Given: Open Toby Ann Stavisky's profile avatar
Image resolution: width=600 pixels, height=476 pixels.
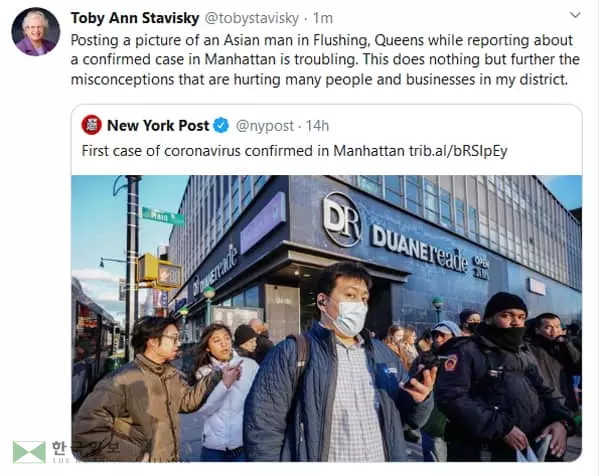Looking at the screenshot, I should click(x=36, y=32).
